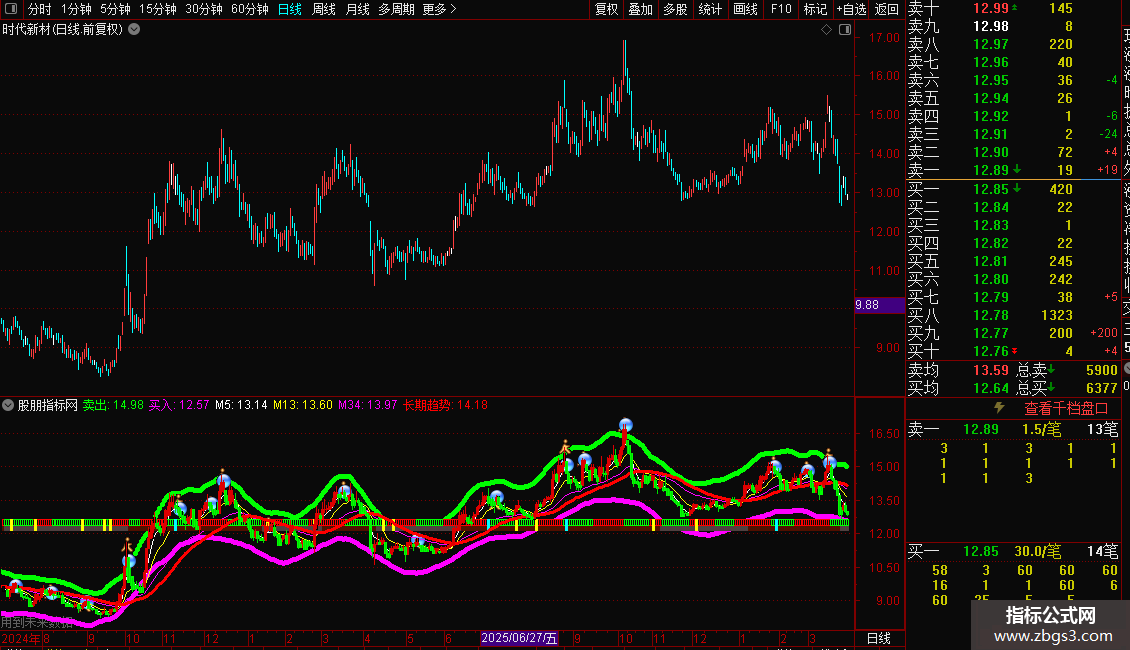This screenshot has height=650, width=1130.
Task: Click the M34: 13.97 indicator label
Action: [x=368, y=405]
